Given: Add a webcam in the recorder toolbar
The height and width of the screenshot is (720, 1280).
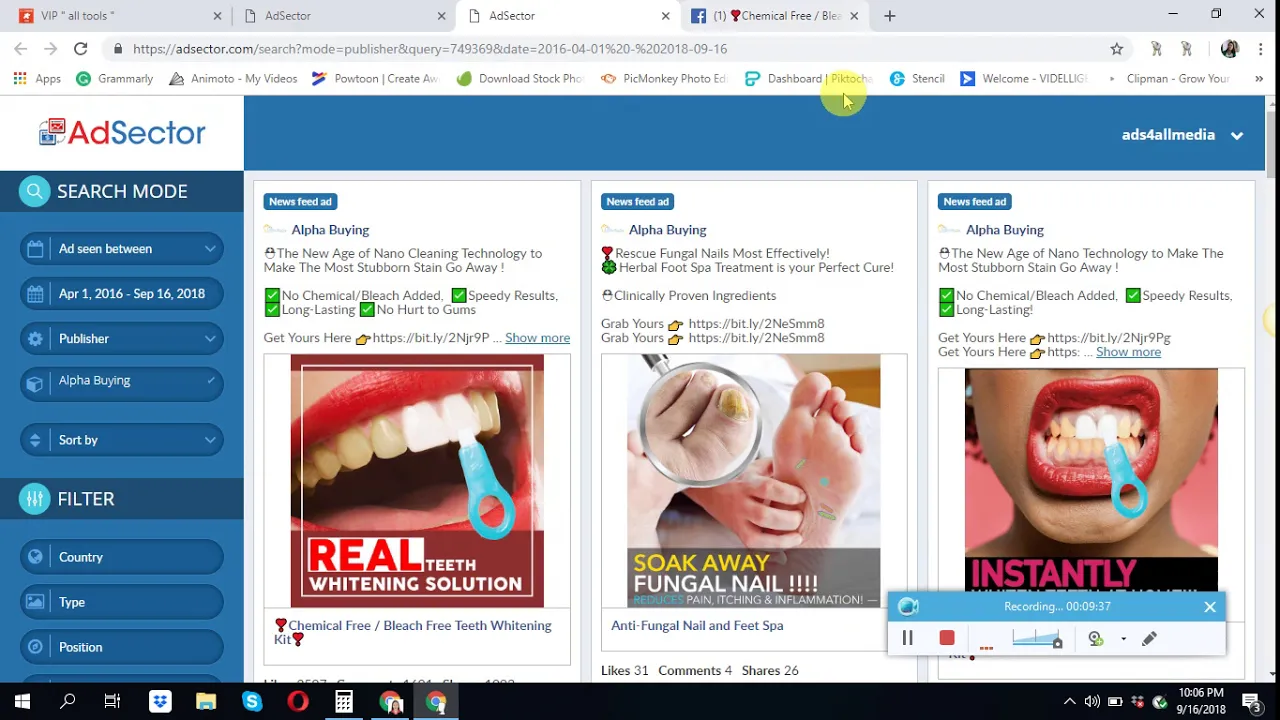Looking at the screenshot, I should click(1096, 638).
